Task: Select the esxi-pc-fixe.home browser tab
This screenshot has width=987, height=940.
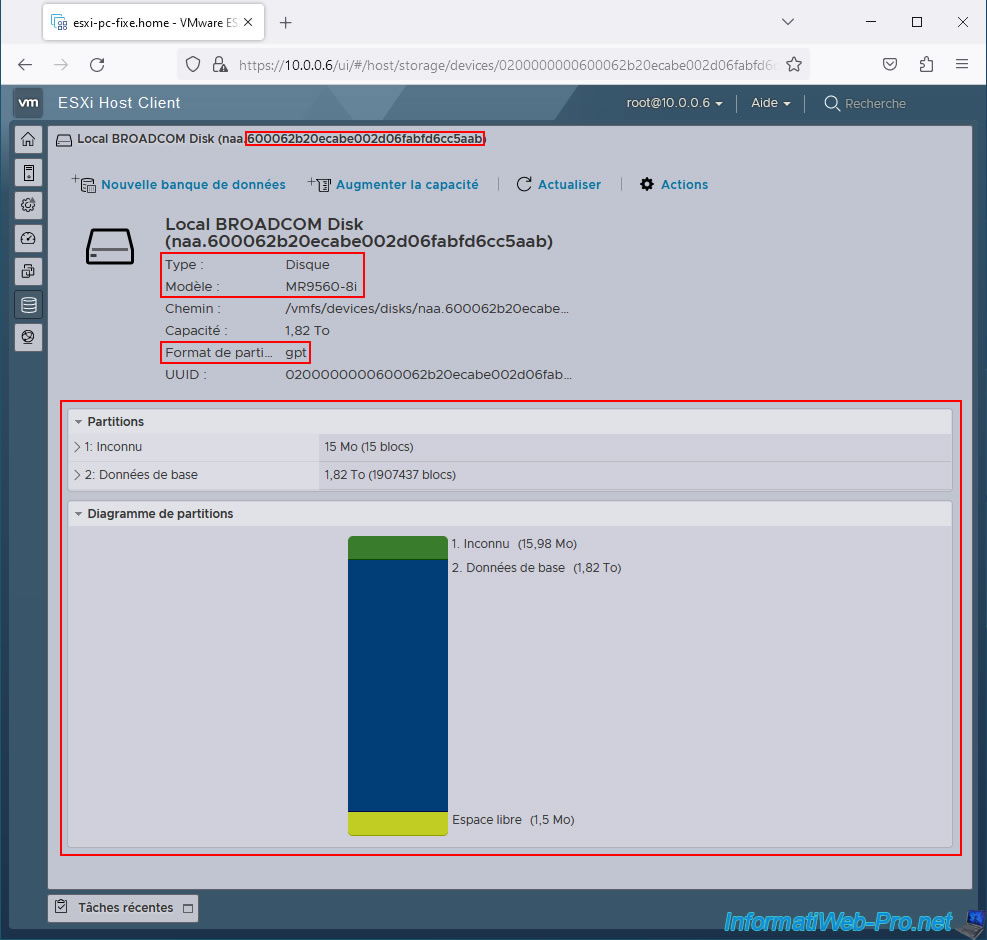Action: point(153,22)
